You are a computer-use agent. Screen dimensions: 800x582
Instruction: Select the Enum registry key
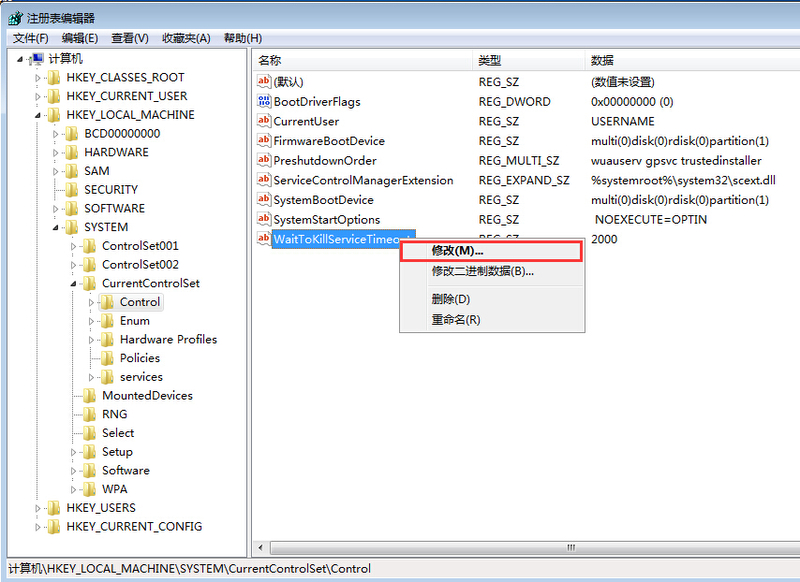tap(135, 320)
